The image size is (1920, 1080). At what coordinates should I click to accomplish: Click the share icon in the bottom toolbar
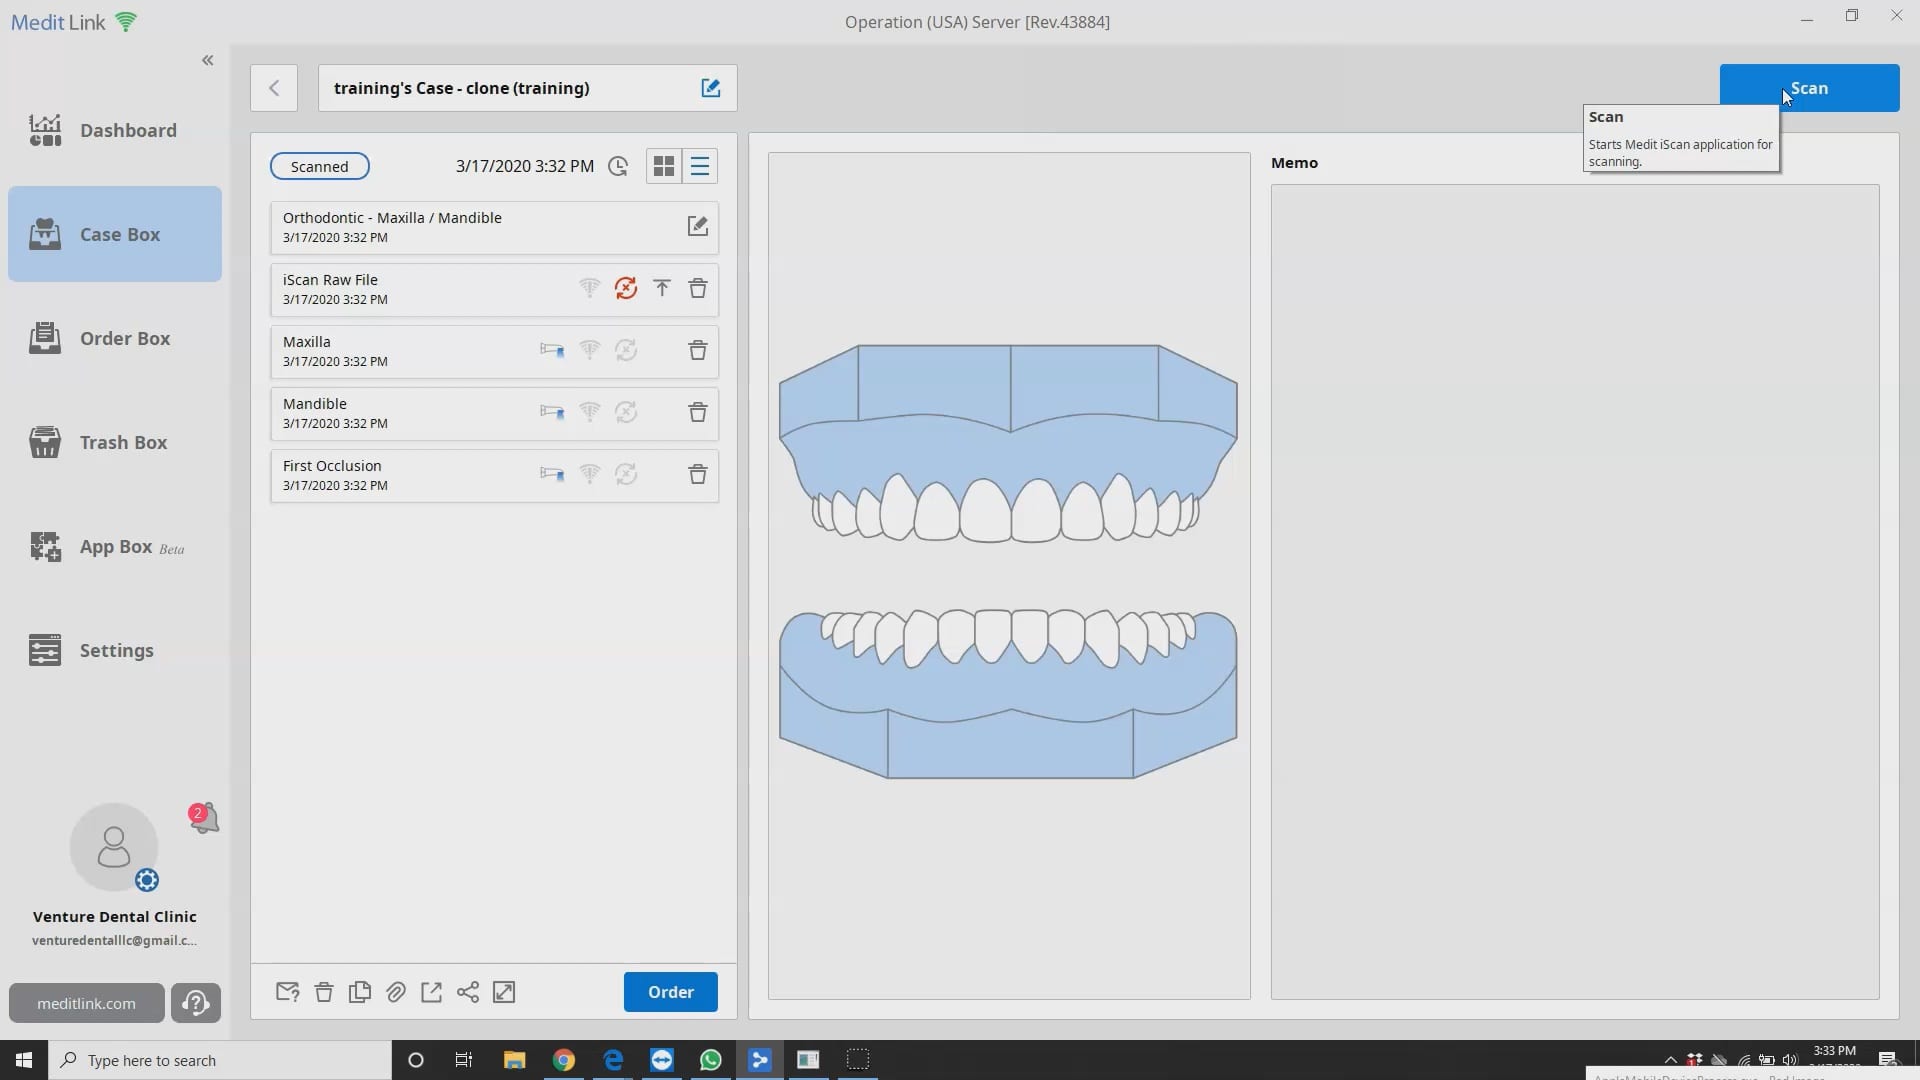(467, 992)
